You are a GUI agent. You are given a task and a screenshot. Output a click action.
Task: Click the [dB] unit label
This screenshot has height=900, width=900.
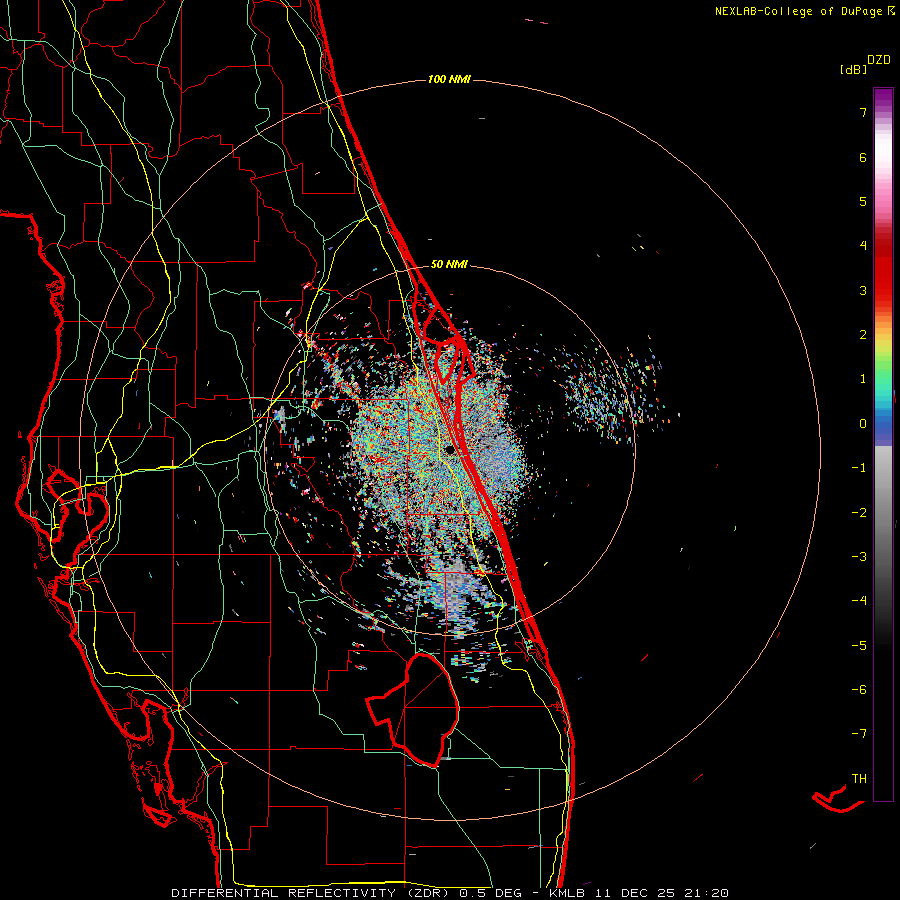point(853,69)
